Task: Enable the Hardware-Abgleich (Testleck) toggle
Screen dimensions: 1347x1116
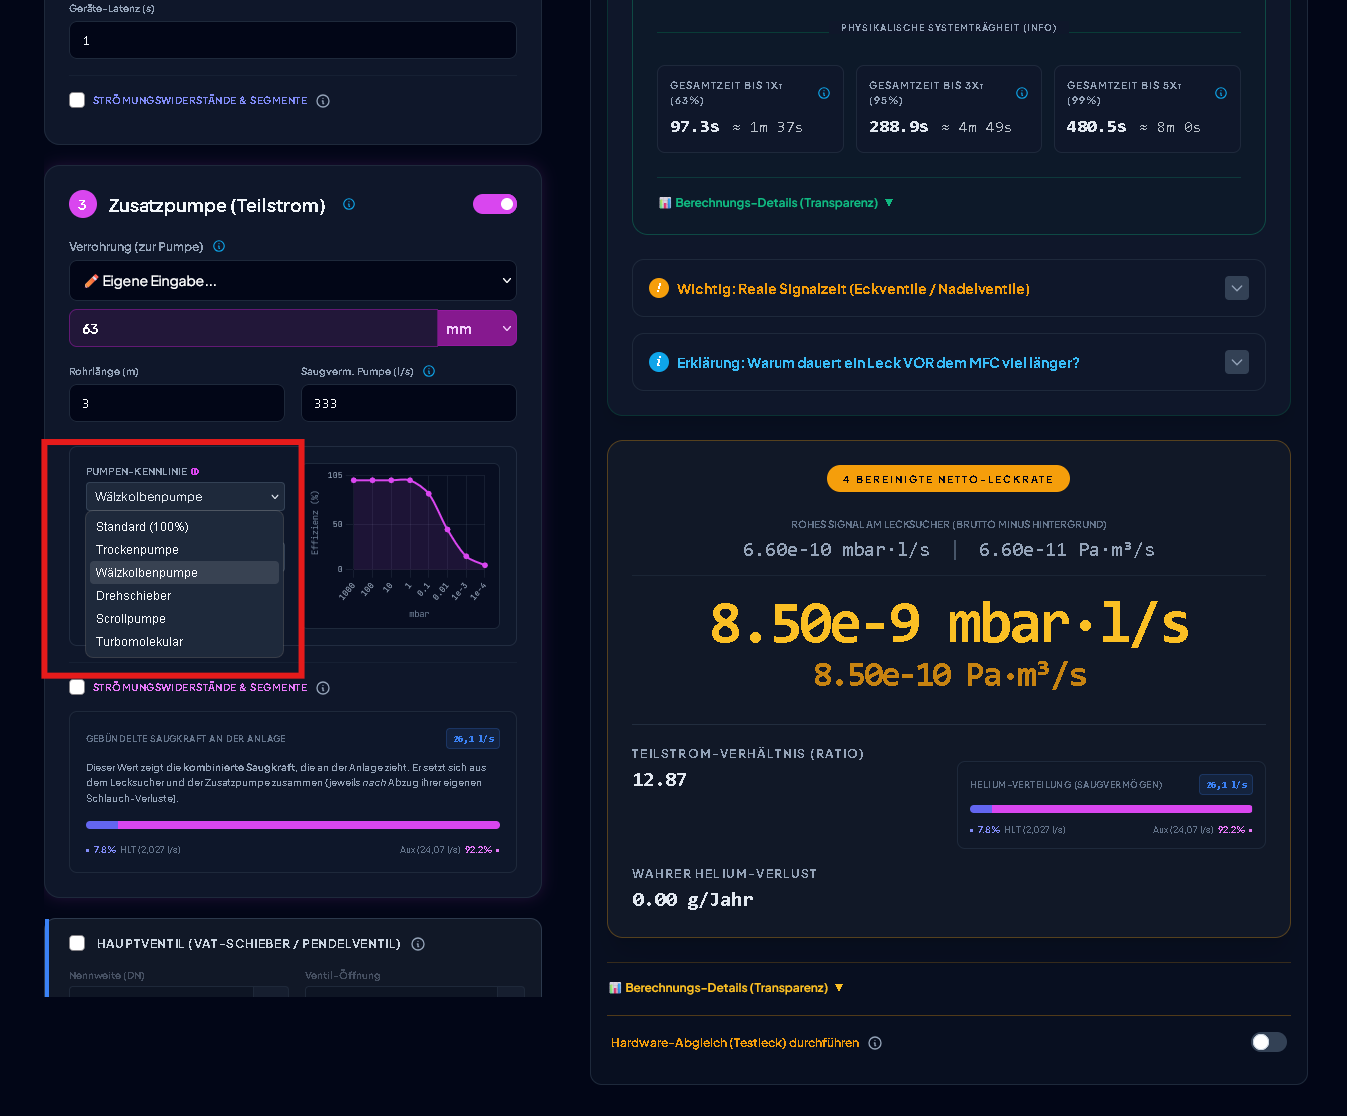Action: pyautogui.click(x=1269, y=1042)
